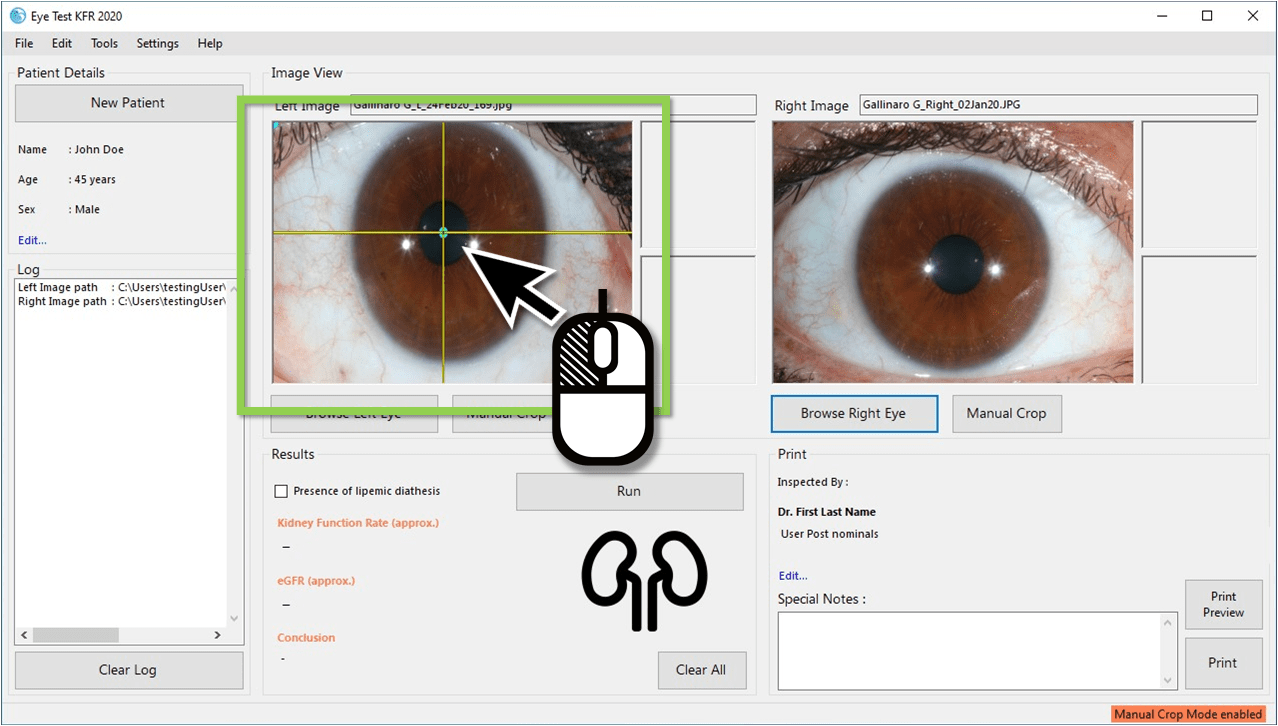Click the 'Dr. First Last Name' text
Image resolution: width=1278 pixels, height=726 pixels.
(827, 512)
